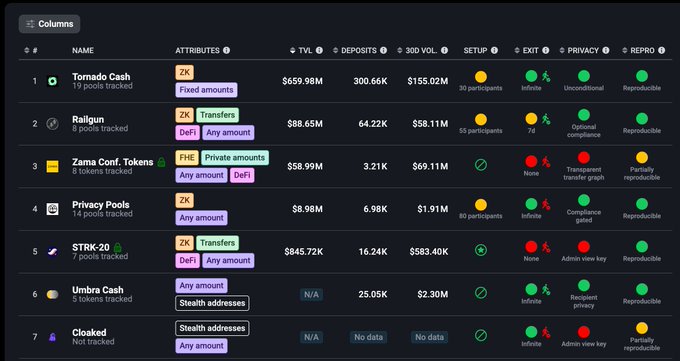Image resolution: width=680 pixels, height=361 pixels.
Task: Open the STRK-20 protocol name
Action: coord(91,247)
